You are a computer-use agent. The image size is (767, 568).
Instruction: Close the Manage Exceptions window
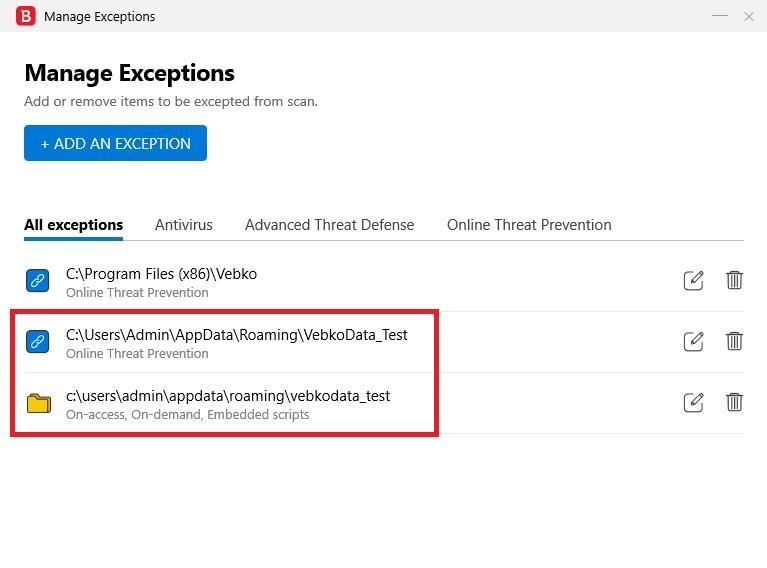point(748,16)
